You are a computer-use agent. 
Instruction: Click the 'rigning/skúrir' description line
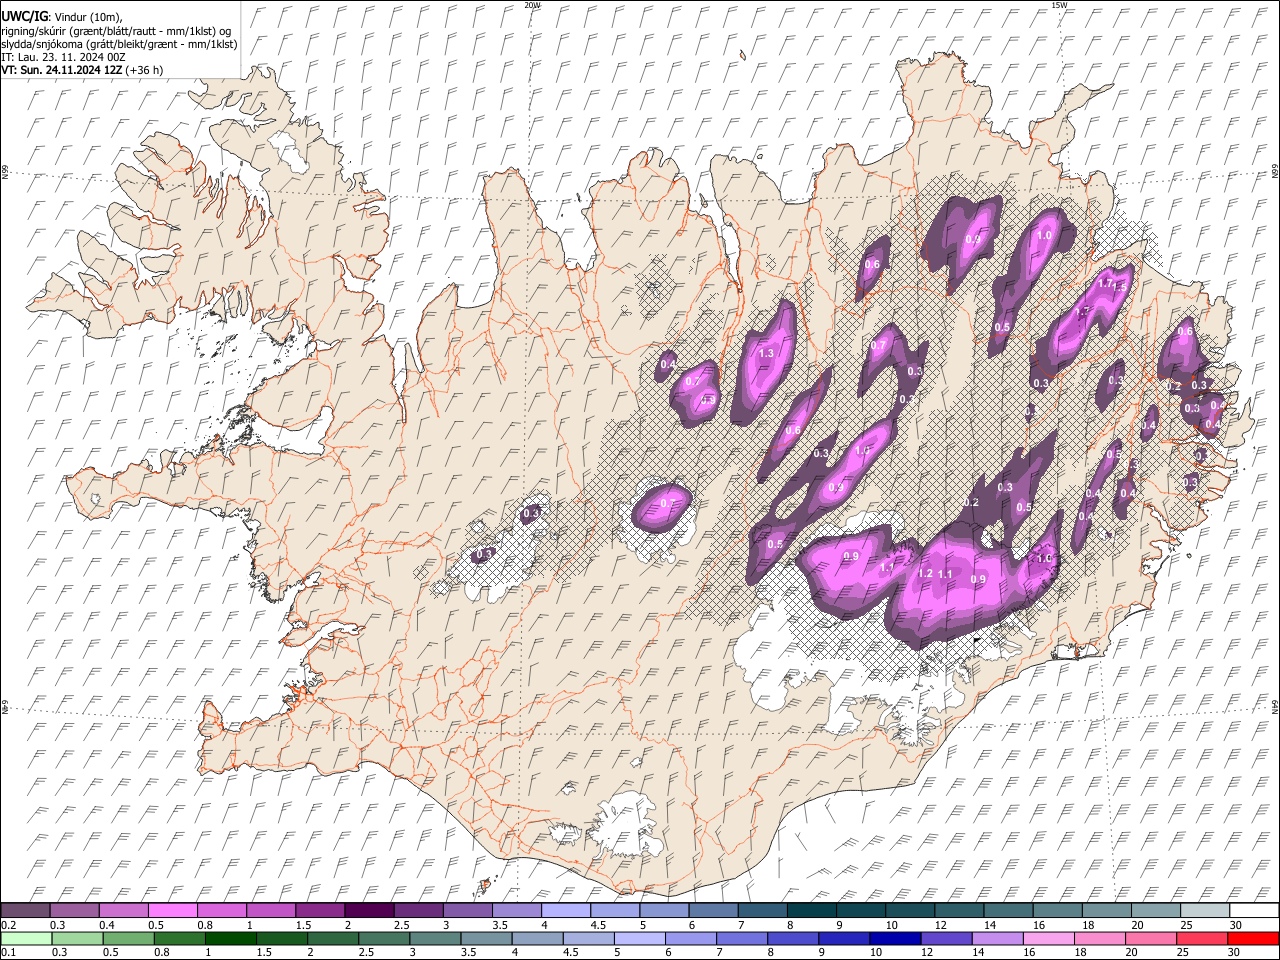pos(116,31)
